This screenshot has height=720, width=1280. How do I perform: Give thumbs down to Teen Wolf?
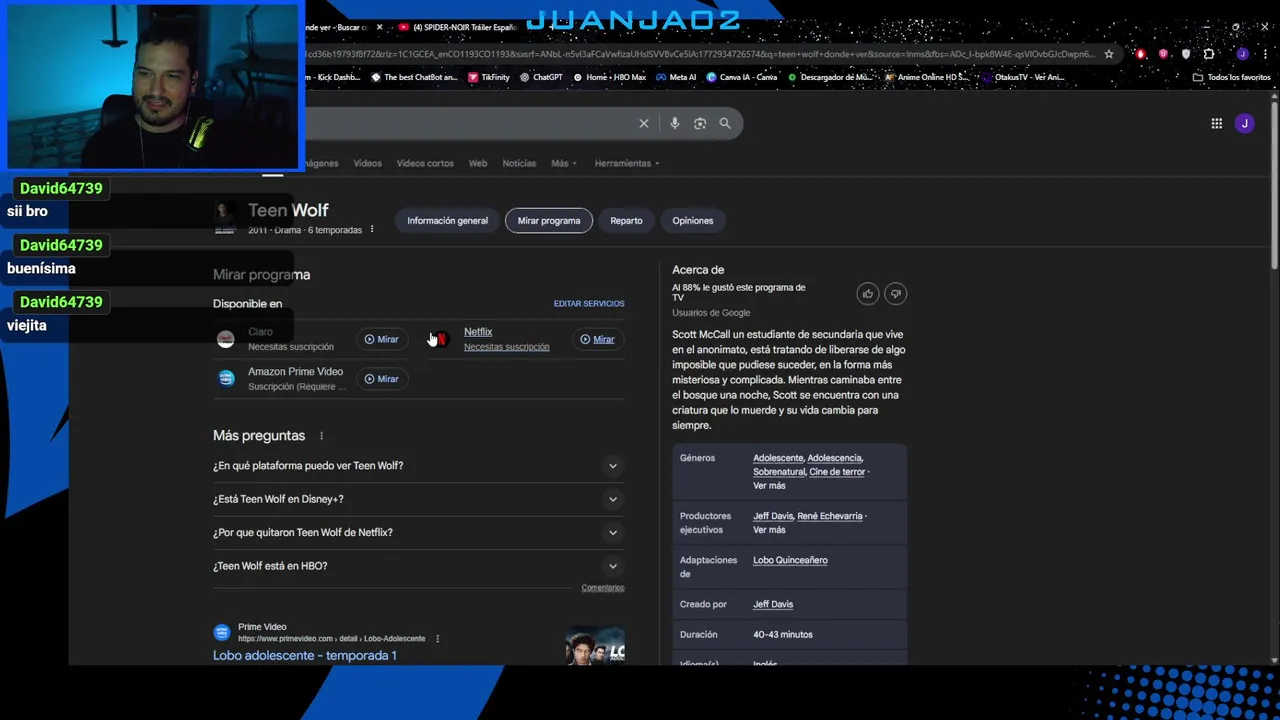click(x=896, y=293)
